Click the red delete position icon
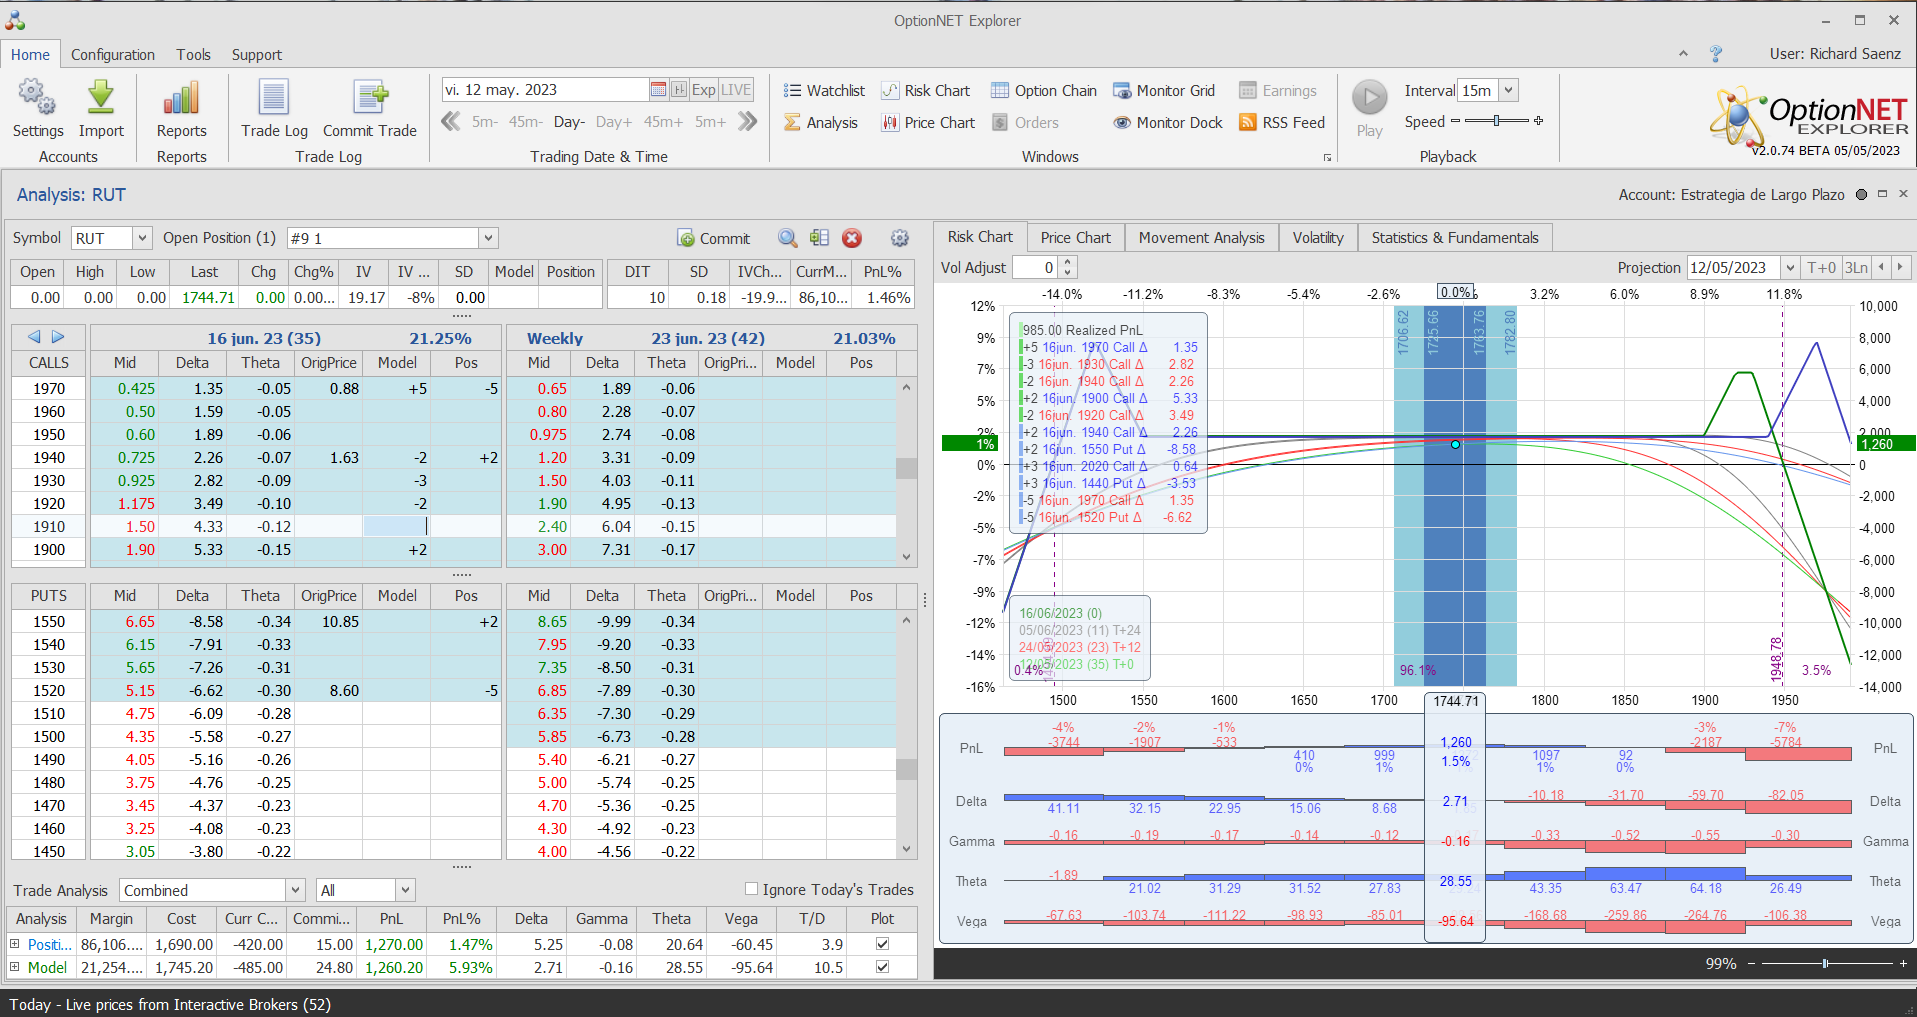Screen dimensions: 1917x1017 [x=852, y=238]
